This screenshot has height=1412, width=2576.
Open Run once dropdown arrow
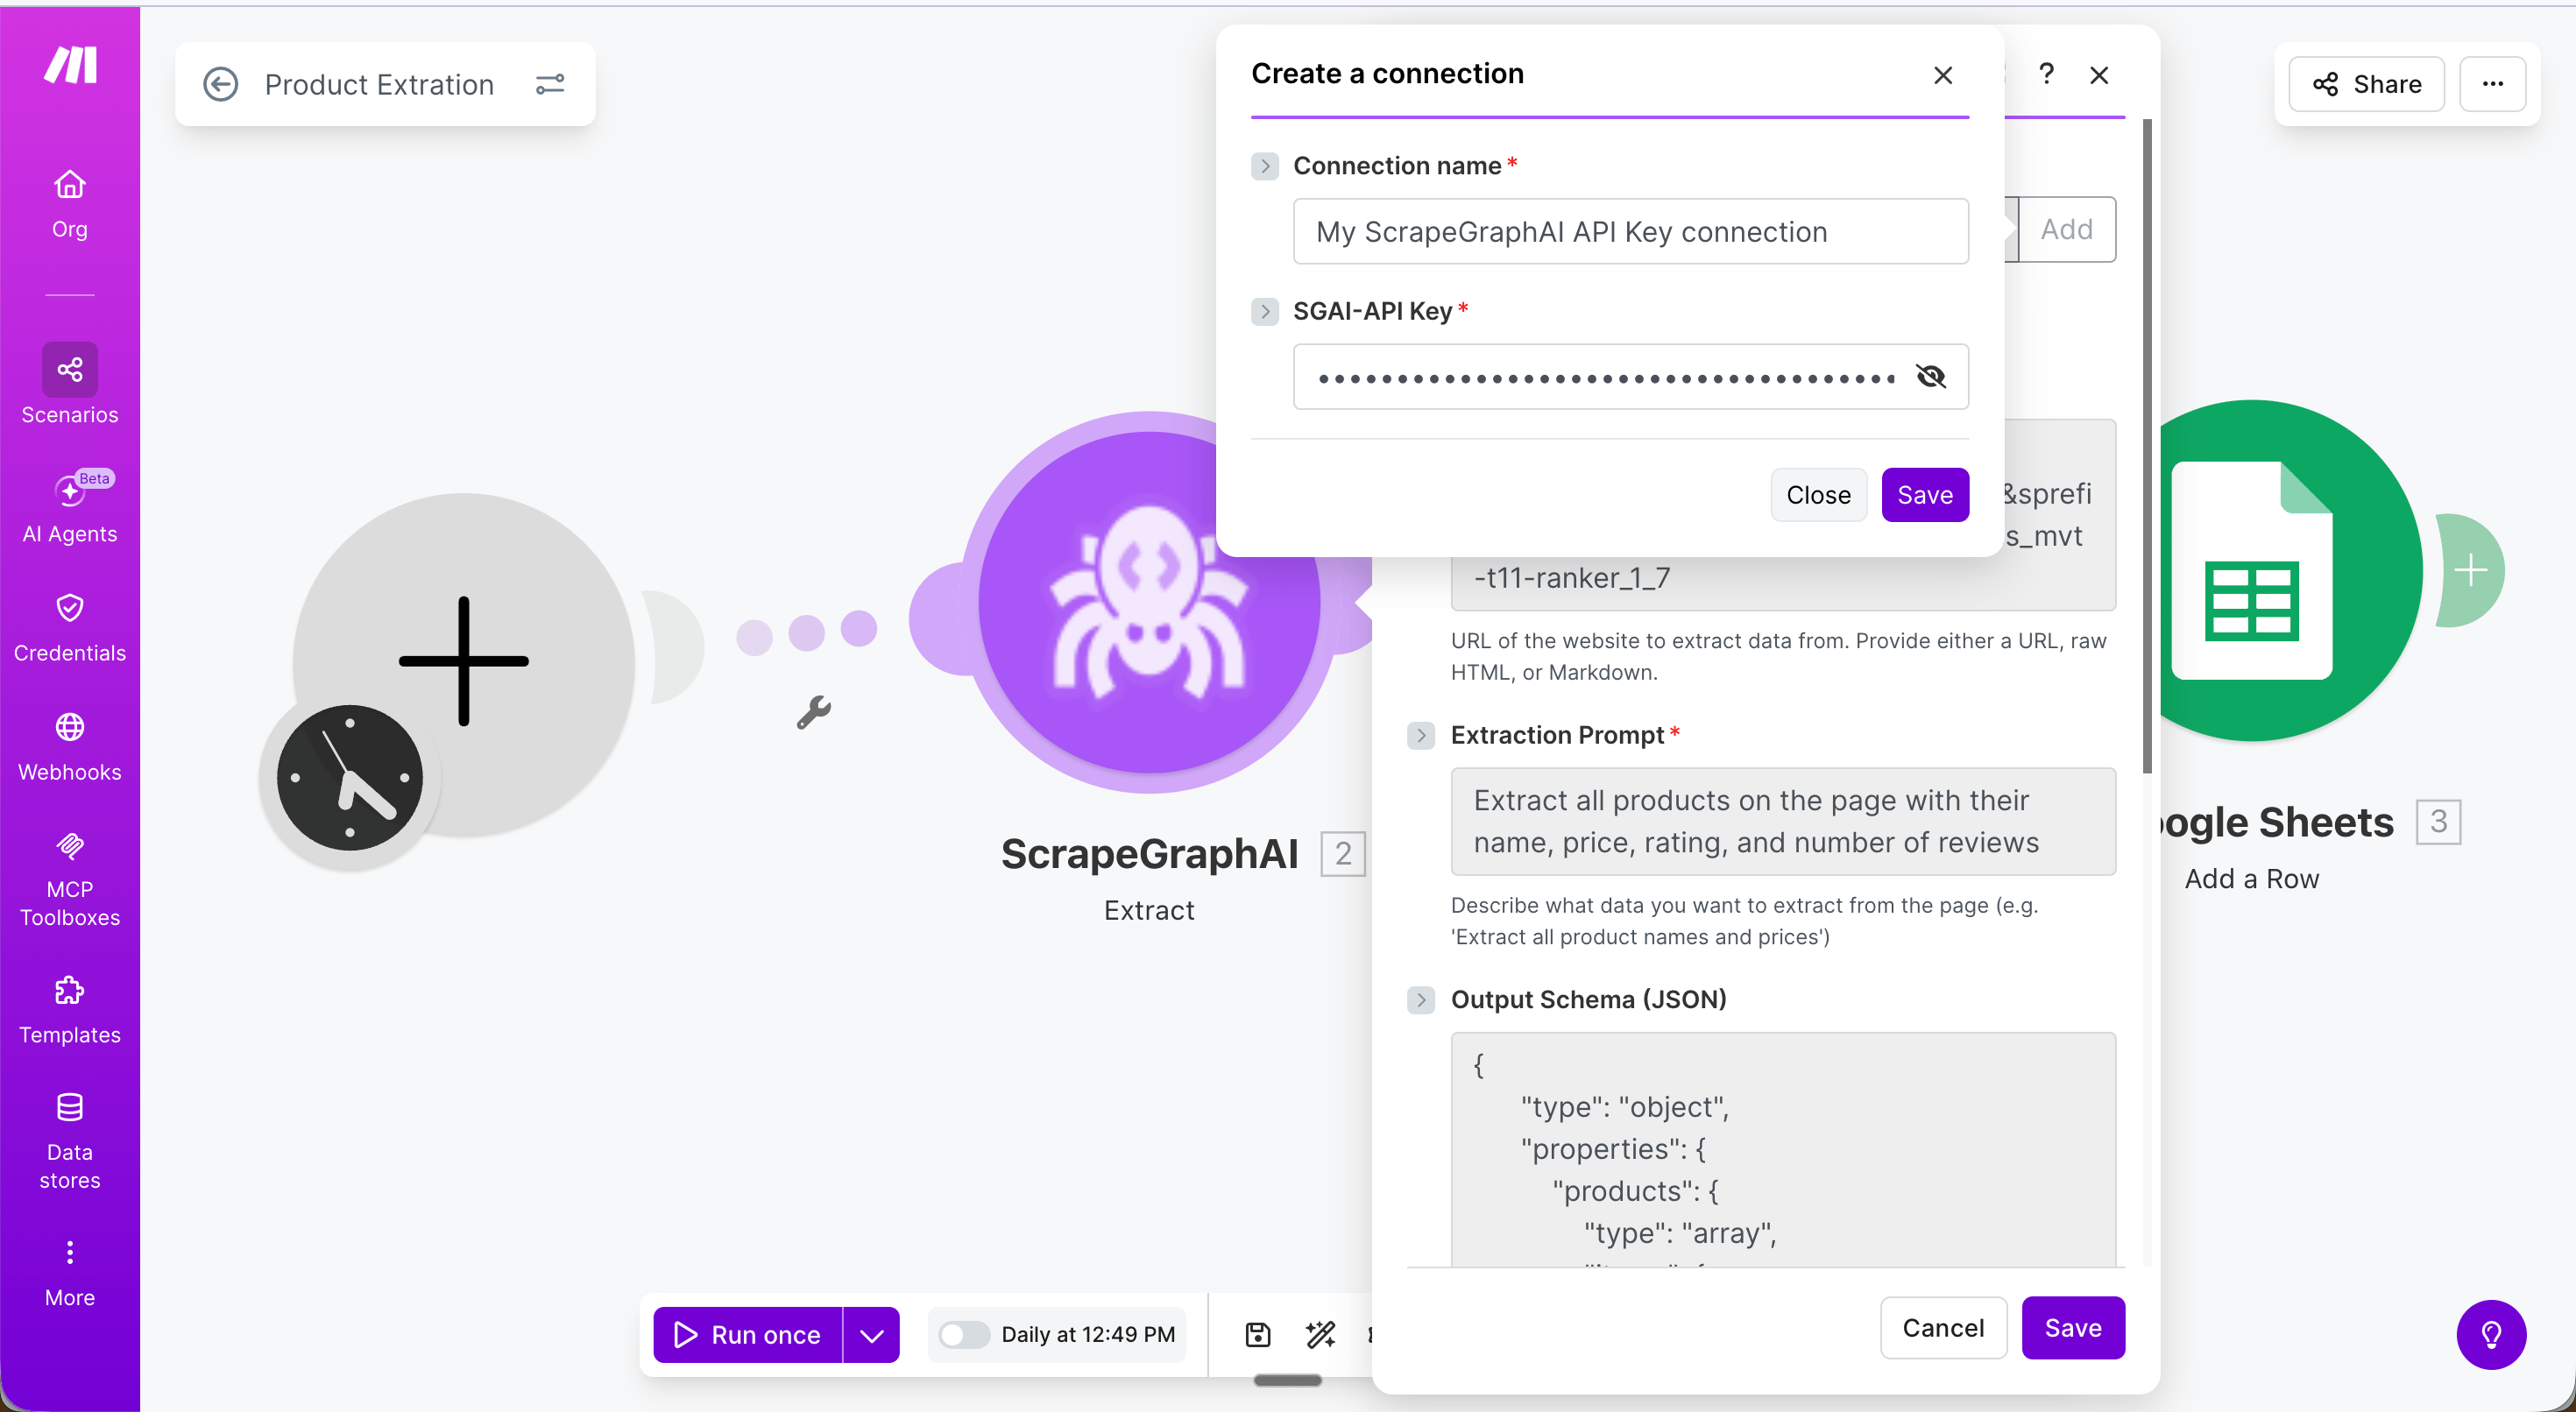(x=872, y=1334)
